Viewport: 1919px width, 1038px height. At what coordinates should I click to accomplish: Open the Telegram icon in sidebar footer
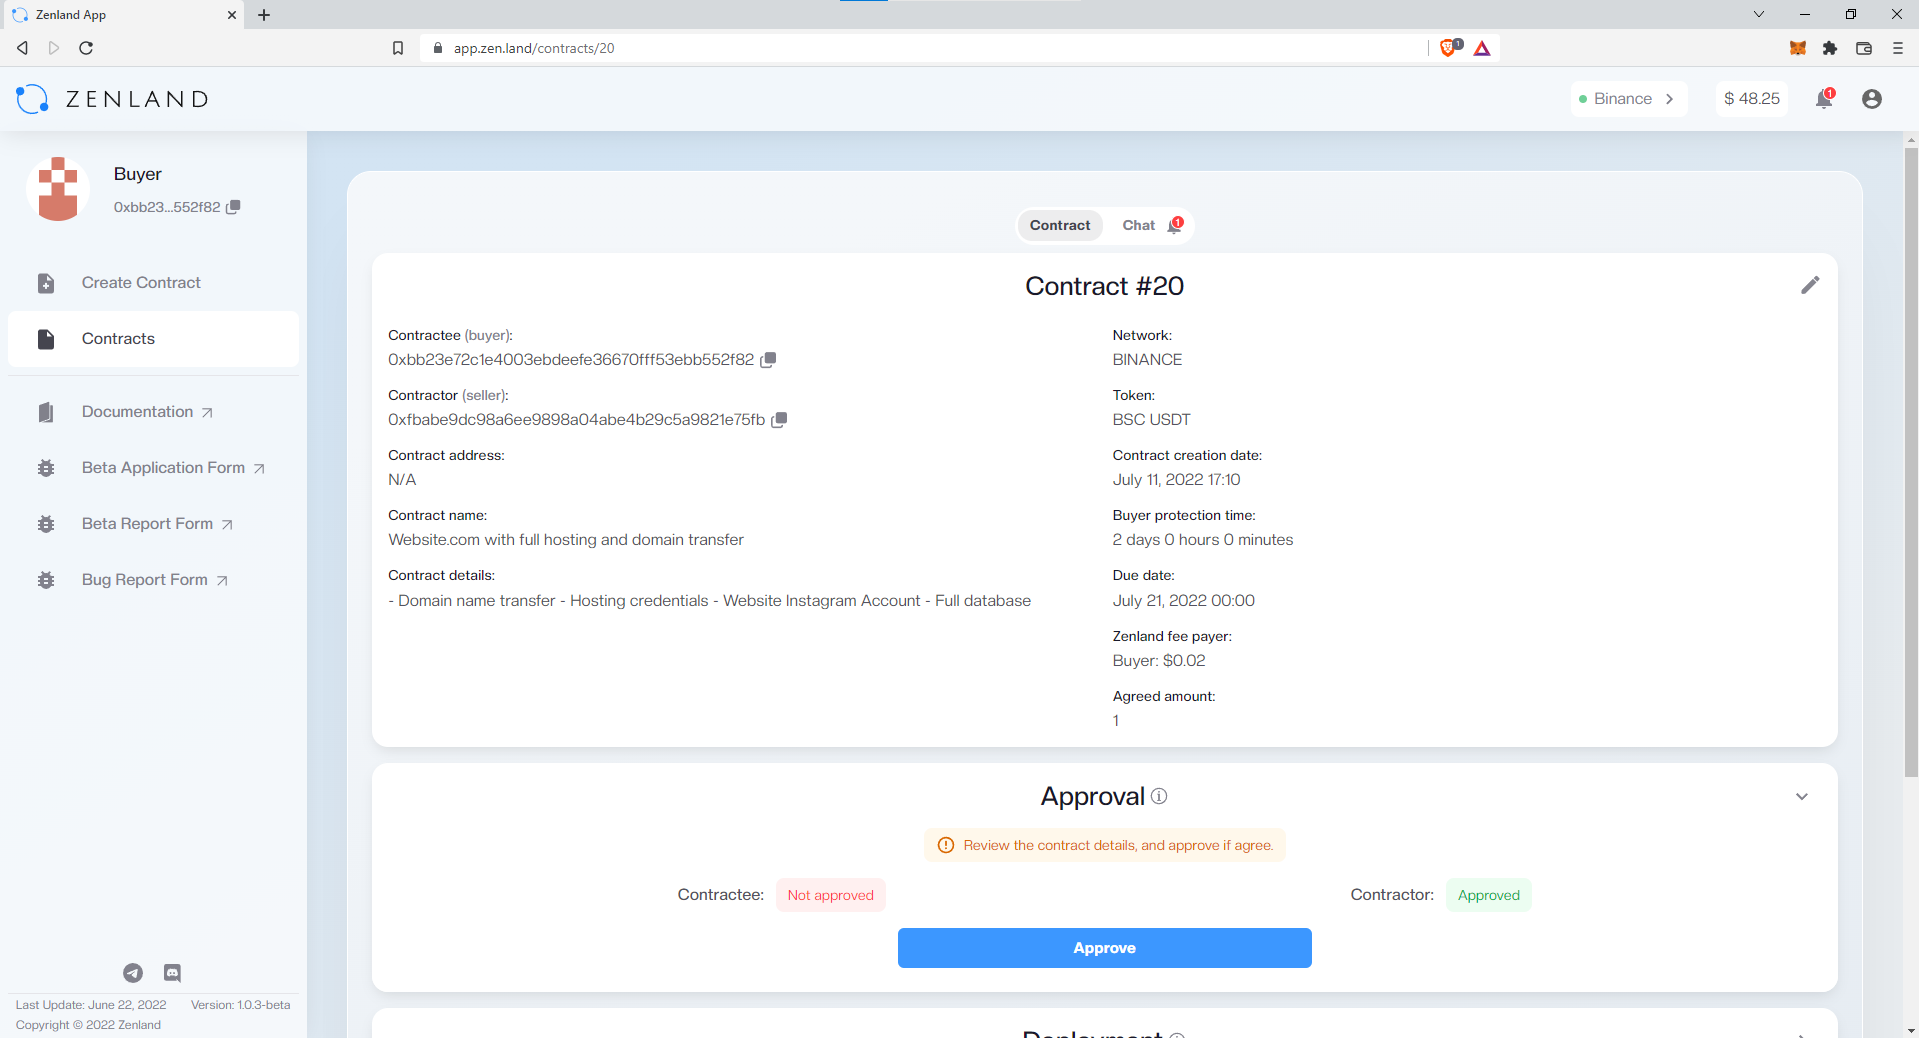tap(133, 973)
